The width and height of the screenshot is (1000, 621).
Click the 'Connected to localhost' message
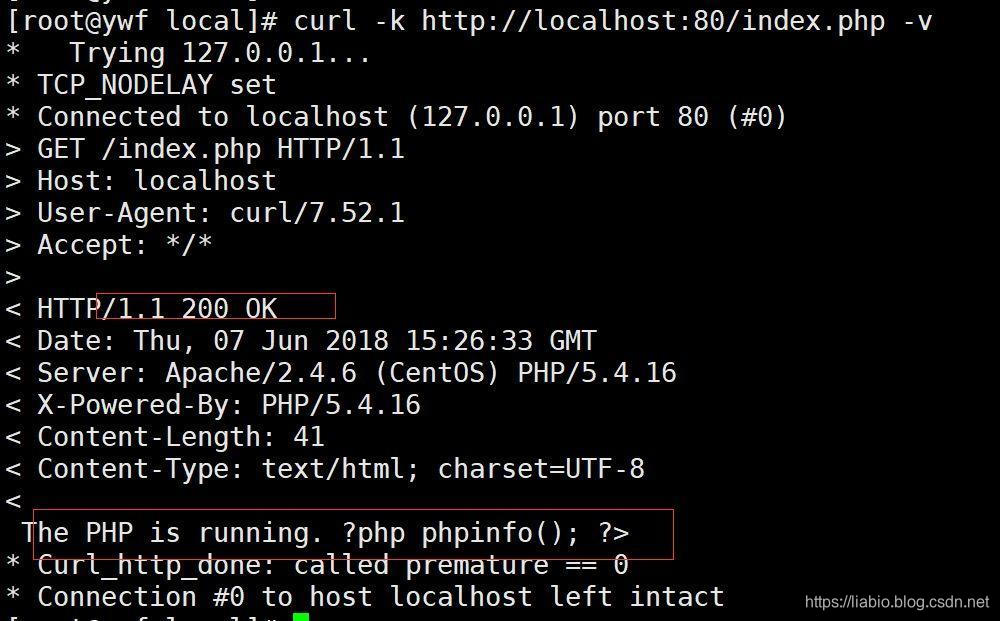point(213,117)
